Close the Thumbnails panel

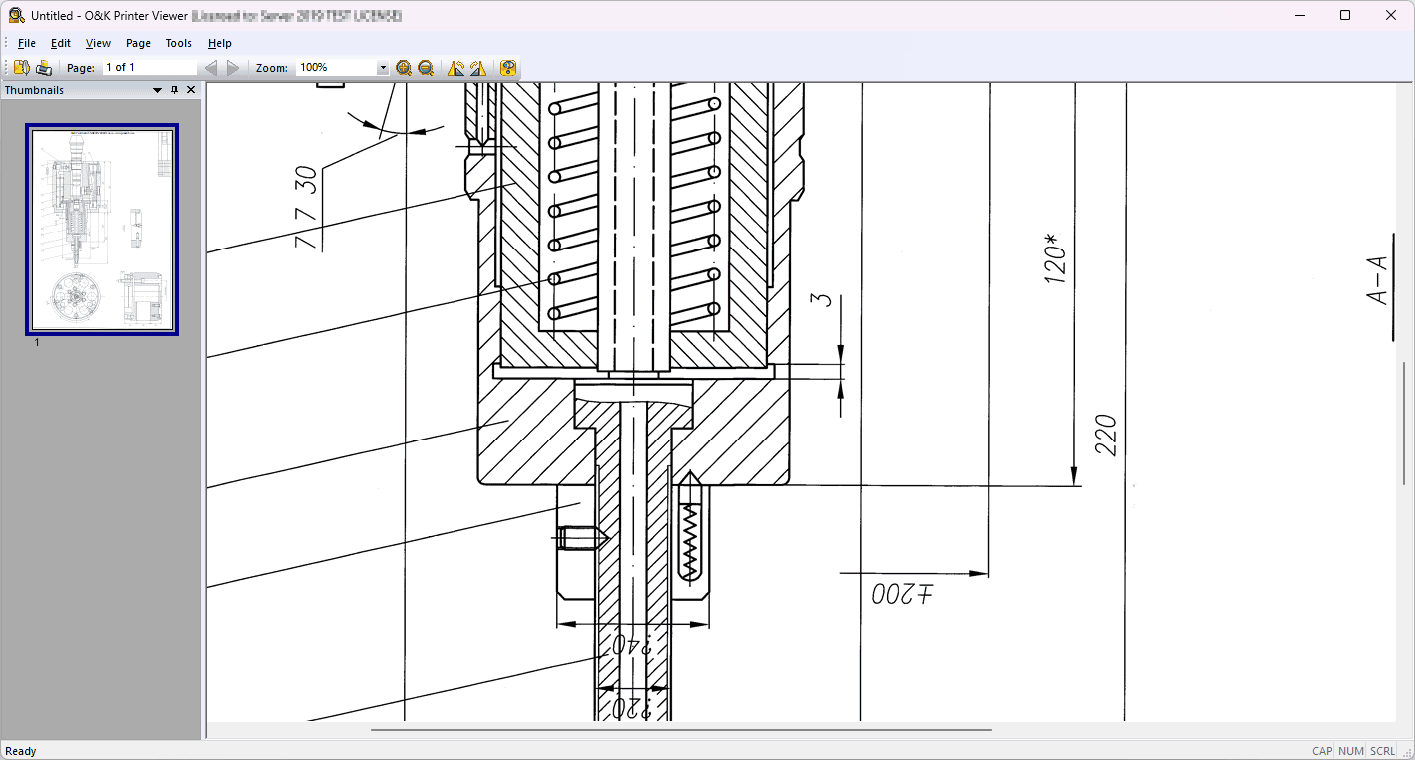(191, 90)
